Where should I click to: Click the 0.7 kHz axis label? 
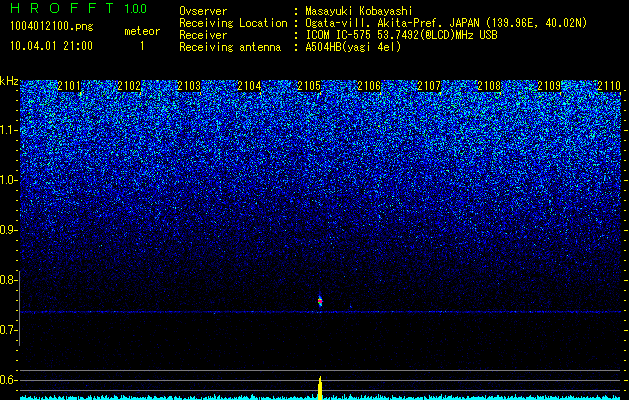pyautogui.click(x=8, y=330)
